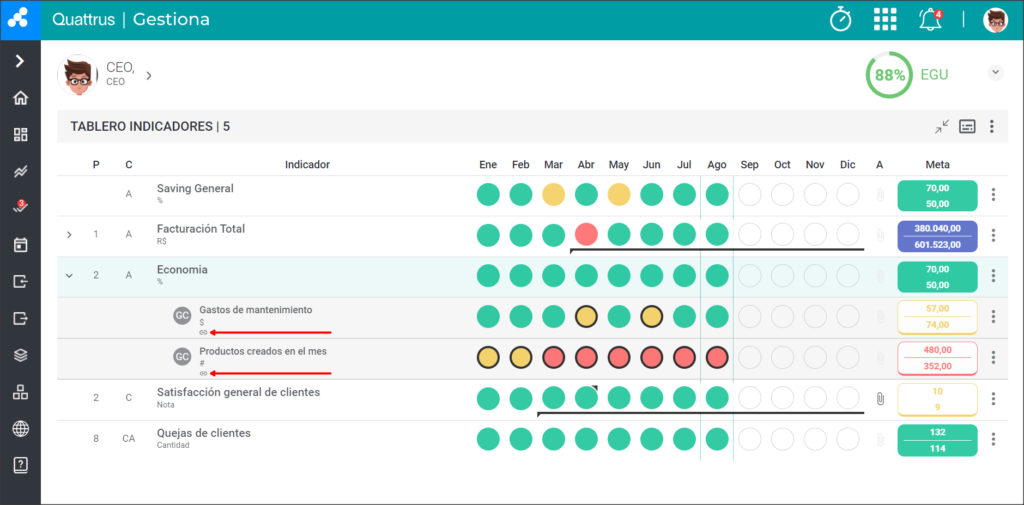This screenshot has height=505, width=1024.
Task: Select red April status of Facturación Total
Action: [x=586, y=235]
